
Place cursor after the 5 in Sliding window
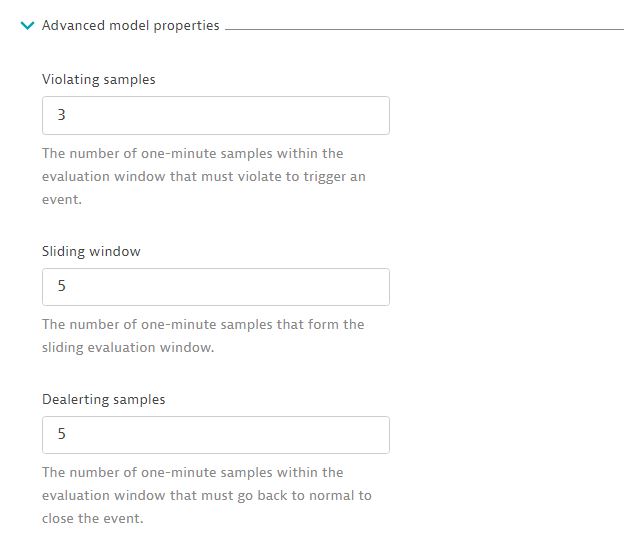67,287
